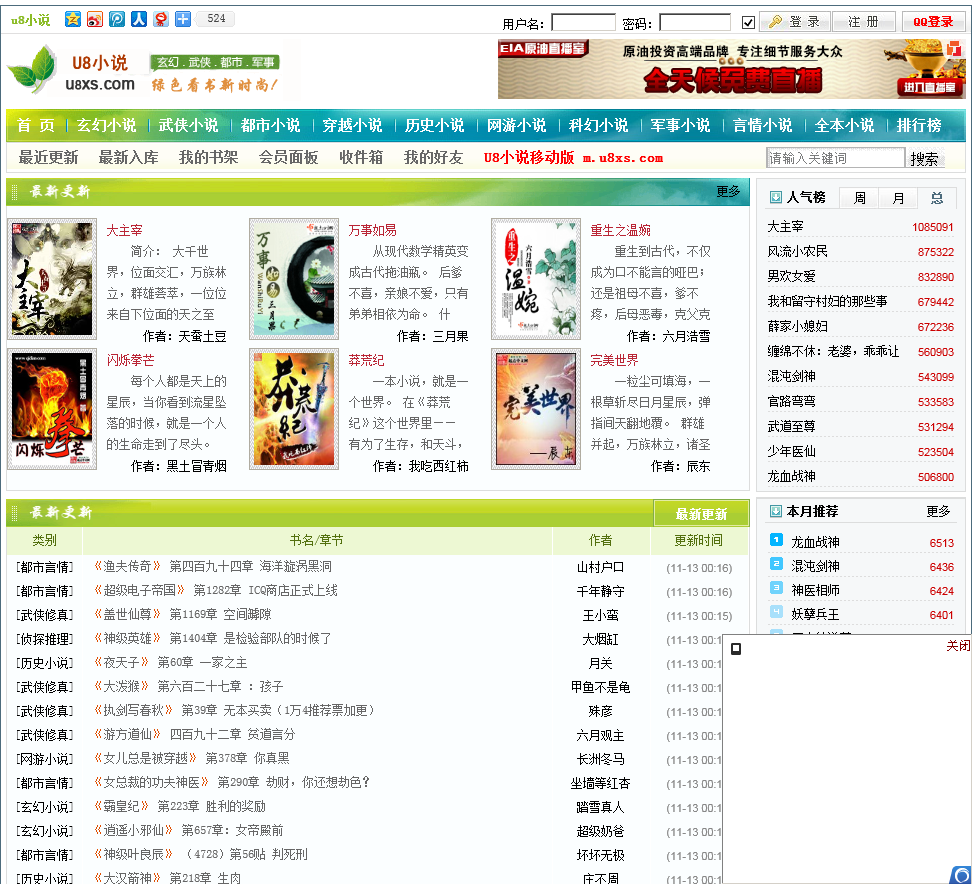Share to QQ Zone star icon
972x884 pixels.
(73, 19)
